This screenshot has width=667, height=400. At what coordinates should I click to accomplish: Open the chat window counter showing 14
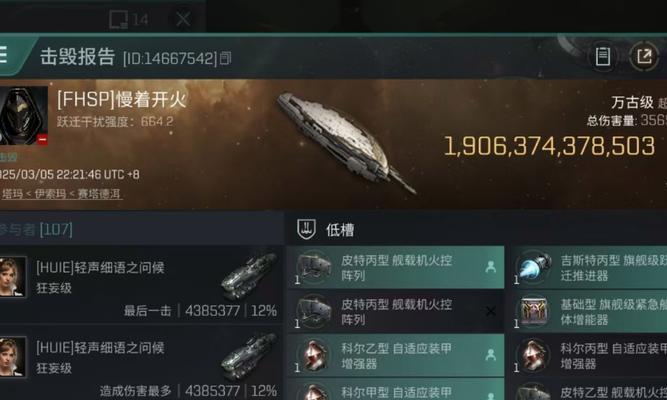point(129,20)
